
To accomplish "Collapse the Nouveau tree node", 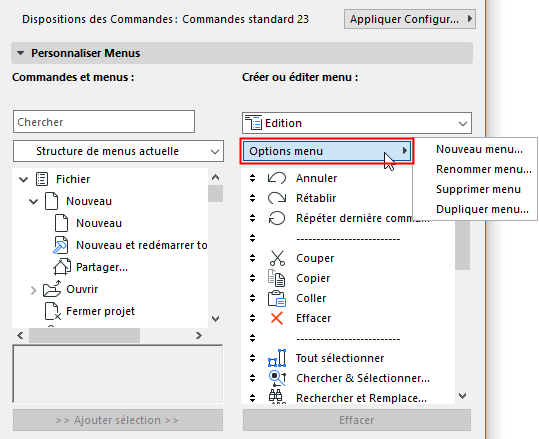I will pos(33,201).
